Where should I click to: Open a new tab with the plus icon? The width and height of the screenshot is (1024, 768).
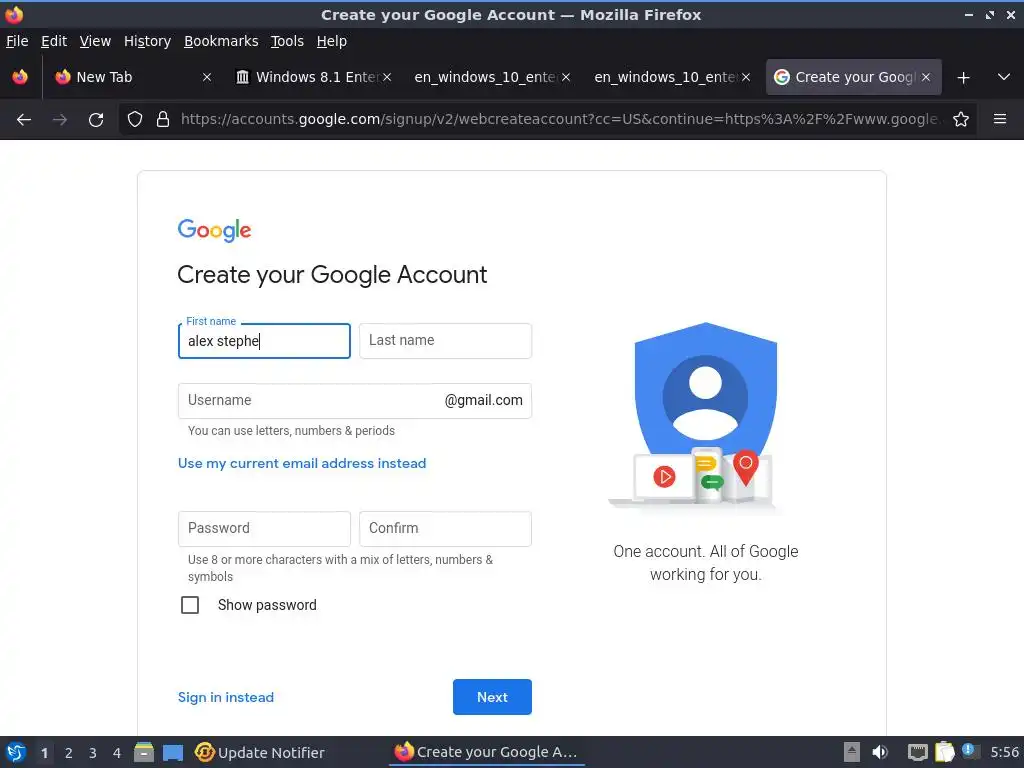[963, 78]
